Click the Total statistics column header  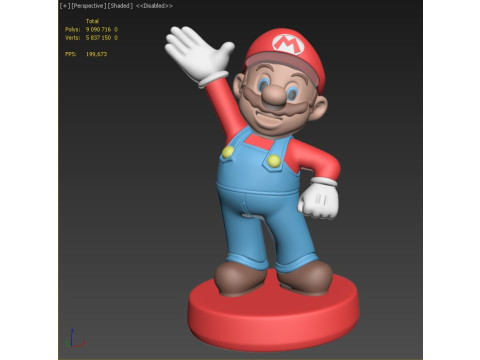92,21
